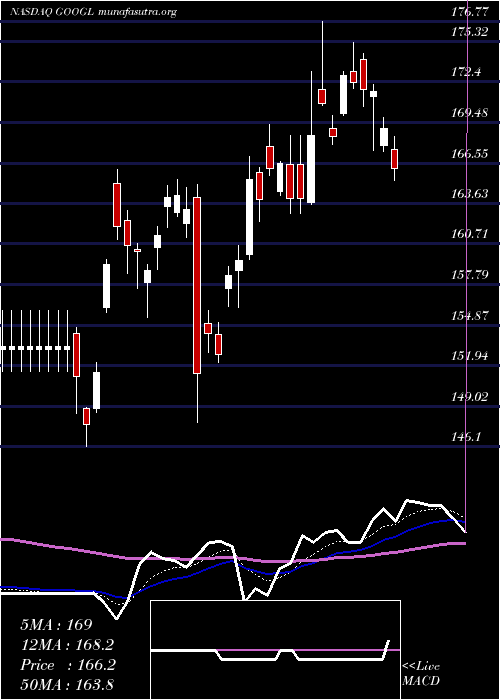
Task: Click the 172.4 price axis label
Action: pyautogui.click(x=466, y=71)
